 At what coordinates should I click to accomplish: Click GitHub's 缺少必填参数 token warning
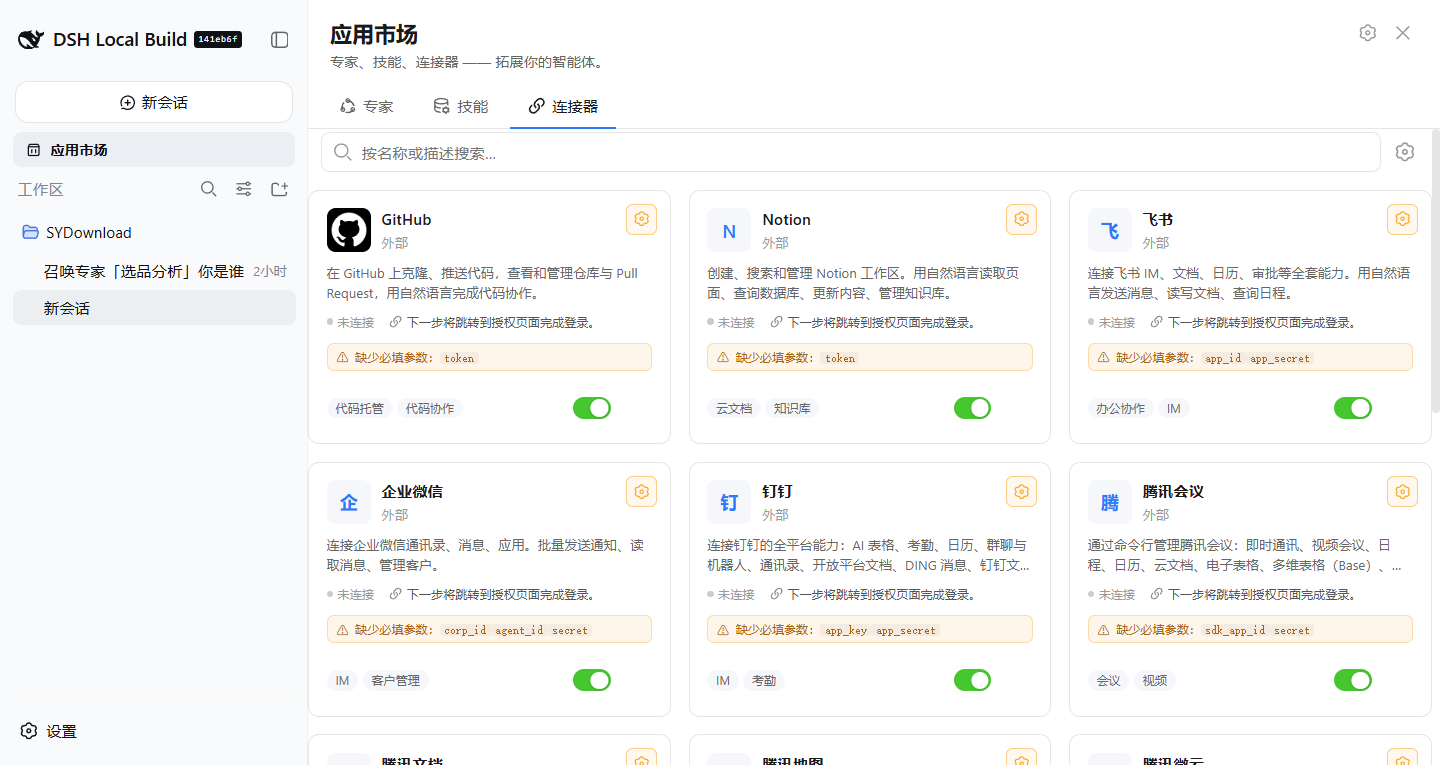click(x=489, y=357)
